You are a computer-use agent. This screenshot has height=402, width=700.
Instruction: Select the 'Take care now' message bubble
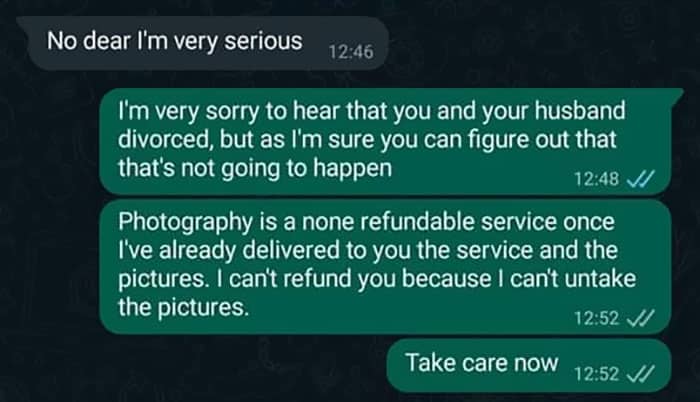529,365
